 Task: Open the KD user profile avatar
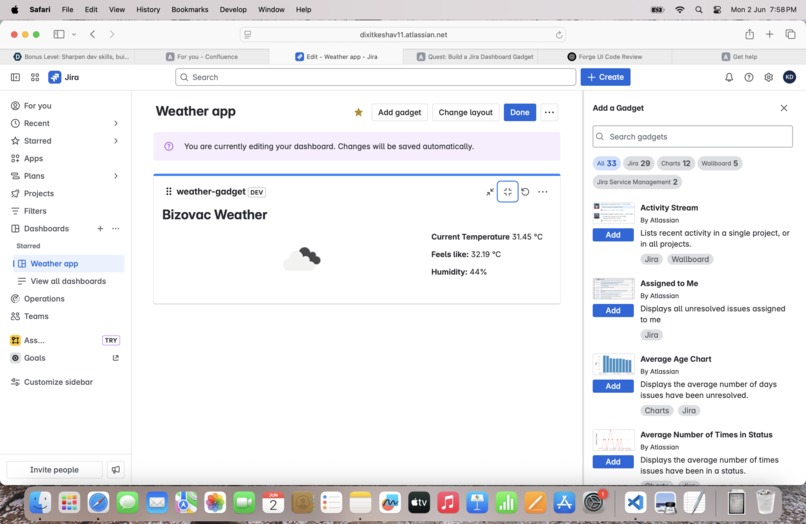790,77
